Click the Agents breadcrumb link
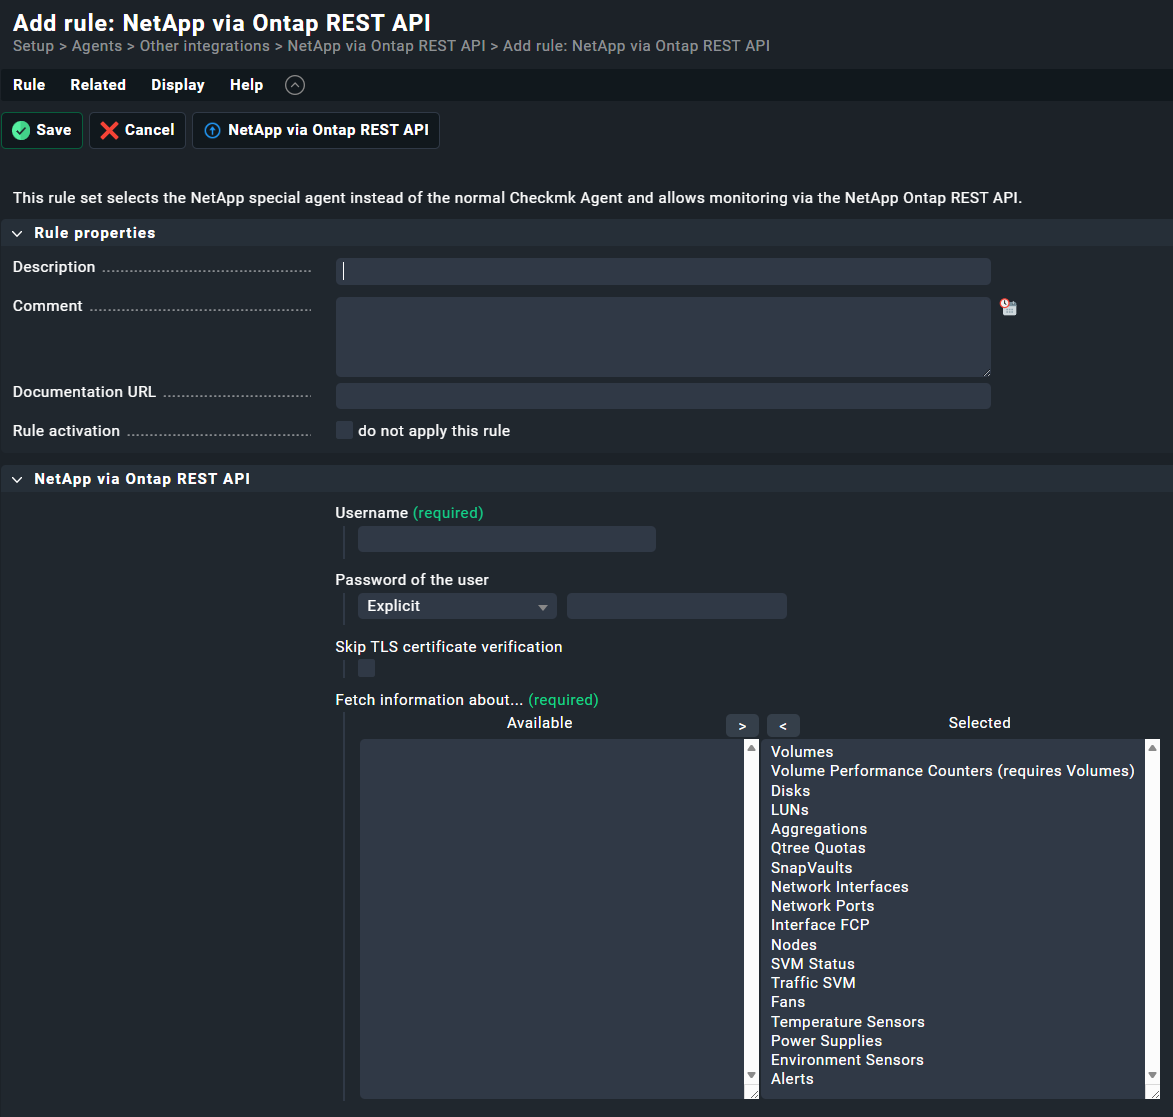This screenshot has height=1117, width=1173. pyautogui.click(x=97, y=46)
